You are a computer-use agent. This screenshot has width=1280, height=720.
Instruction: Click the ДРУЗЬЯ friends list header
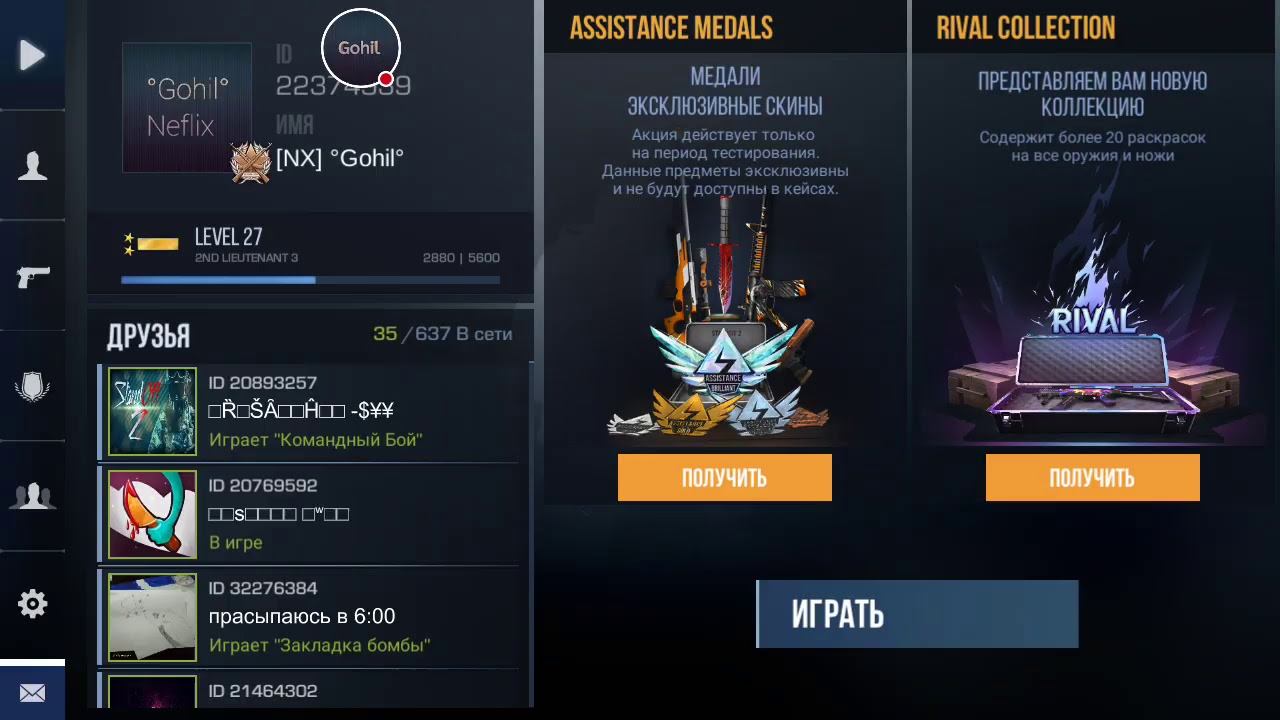point(148,337)
